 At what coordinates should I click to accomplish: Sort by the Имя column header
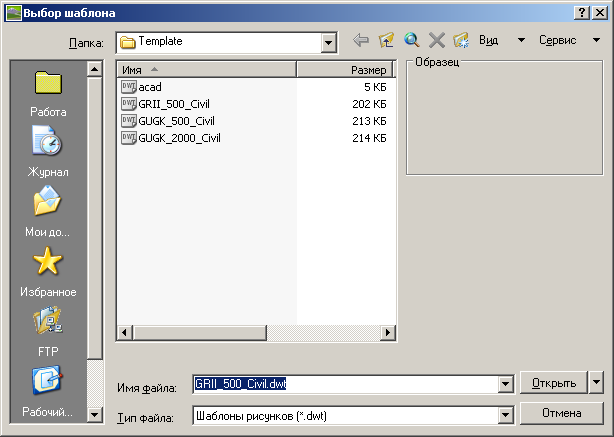coord(207,70)
